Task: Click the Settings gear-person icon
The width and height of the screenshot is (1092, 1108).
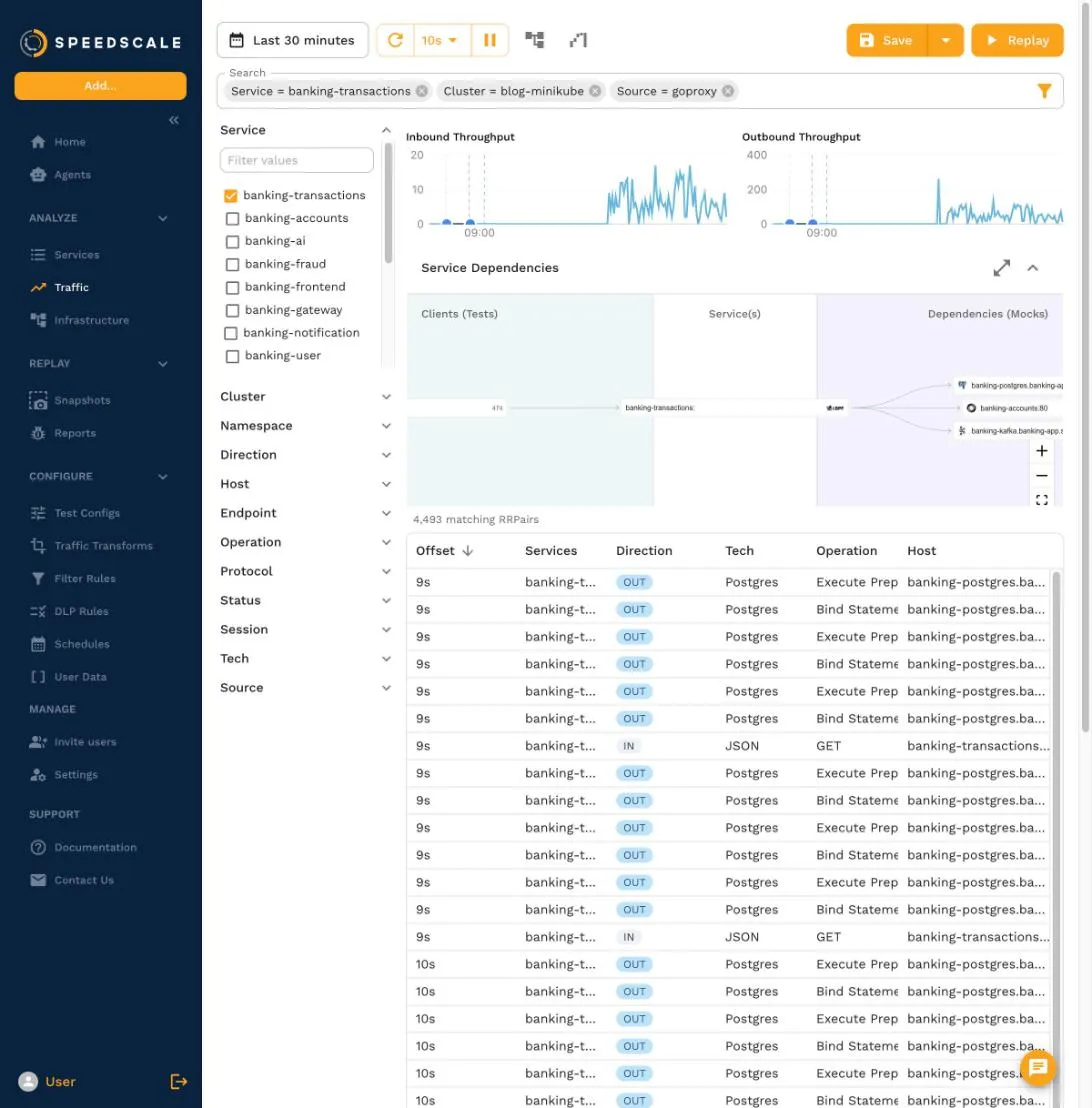Action: (x=38, y=774)
